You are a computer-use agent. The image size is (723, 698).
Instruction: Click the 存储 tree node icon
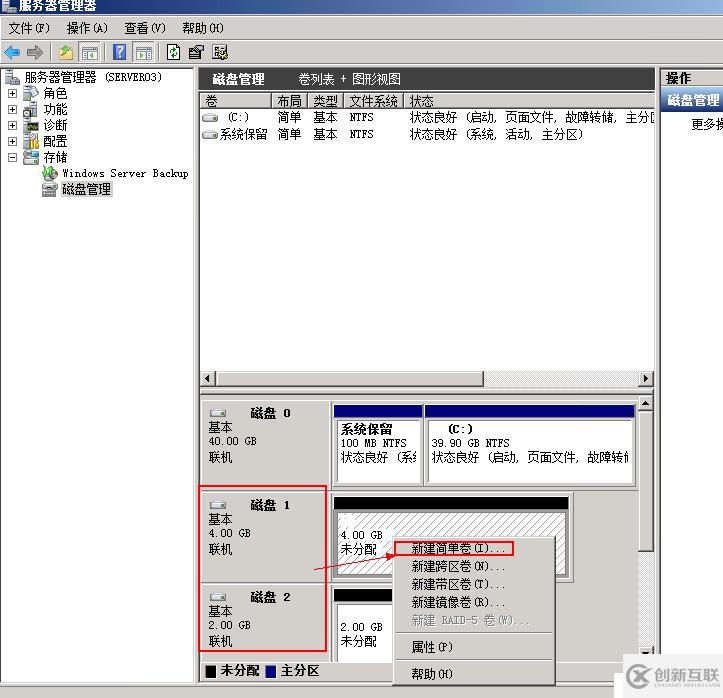[31, 157]
